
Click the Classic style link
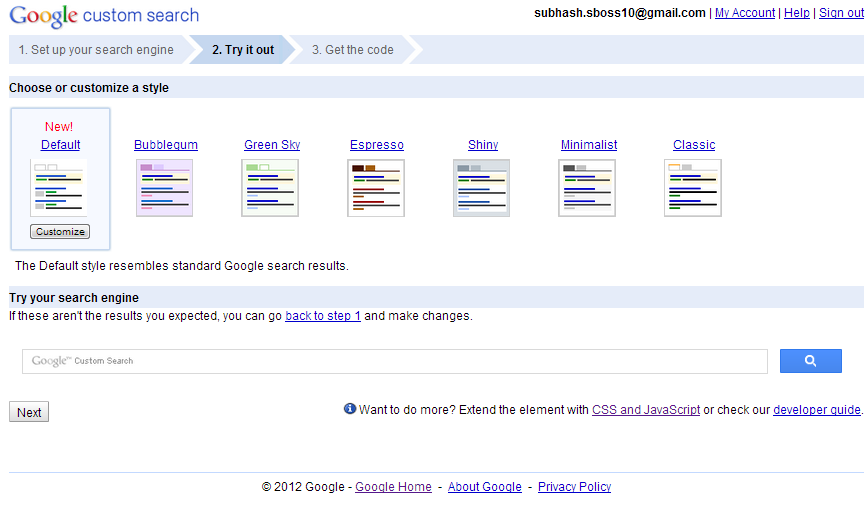694,145
